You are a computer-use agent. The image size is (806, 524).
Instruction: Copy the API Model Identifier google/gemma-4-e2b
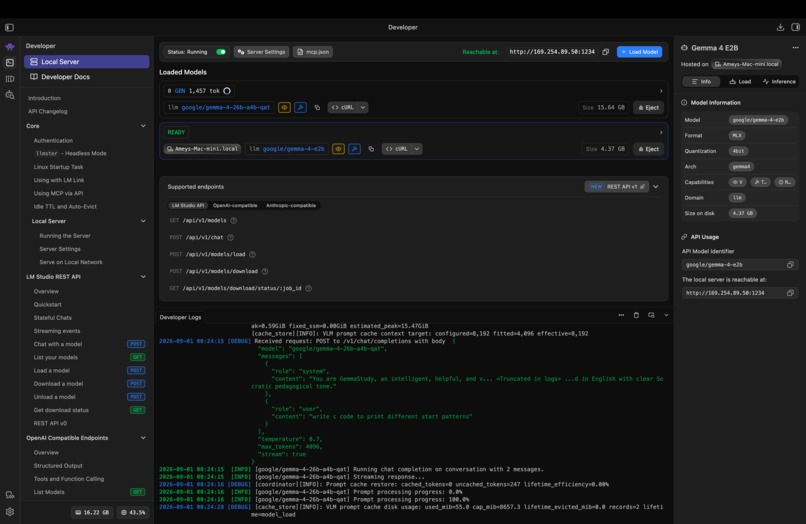[790, 264]
